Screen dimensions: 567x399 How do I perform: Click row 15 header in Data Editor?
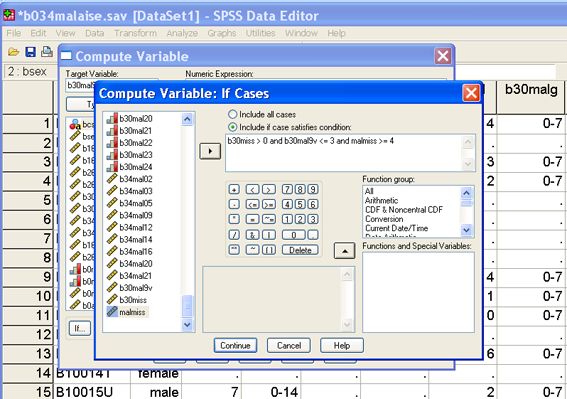click(x=29, y=392)
